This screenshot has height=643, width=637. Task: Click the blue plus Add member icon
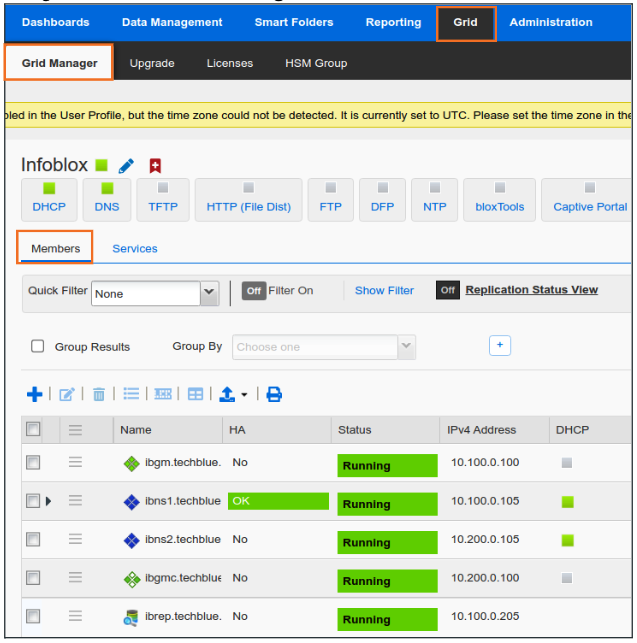pos(34,394)
